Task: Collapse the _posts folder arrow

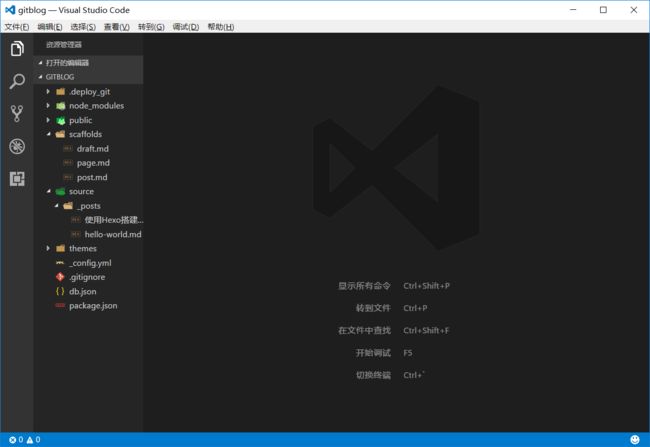Action: coord(56,205)
